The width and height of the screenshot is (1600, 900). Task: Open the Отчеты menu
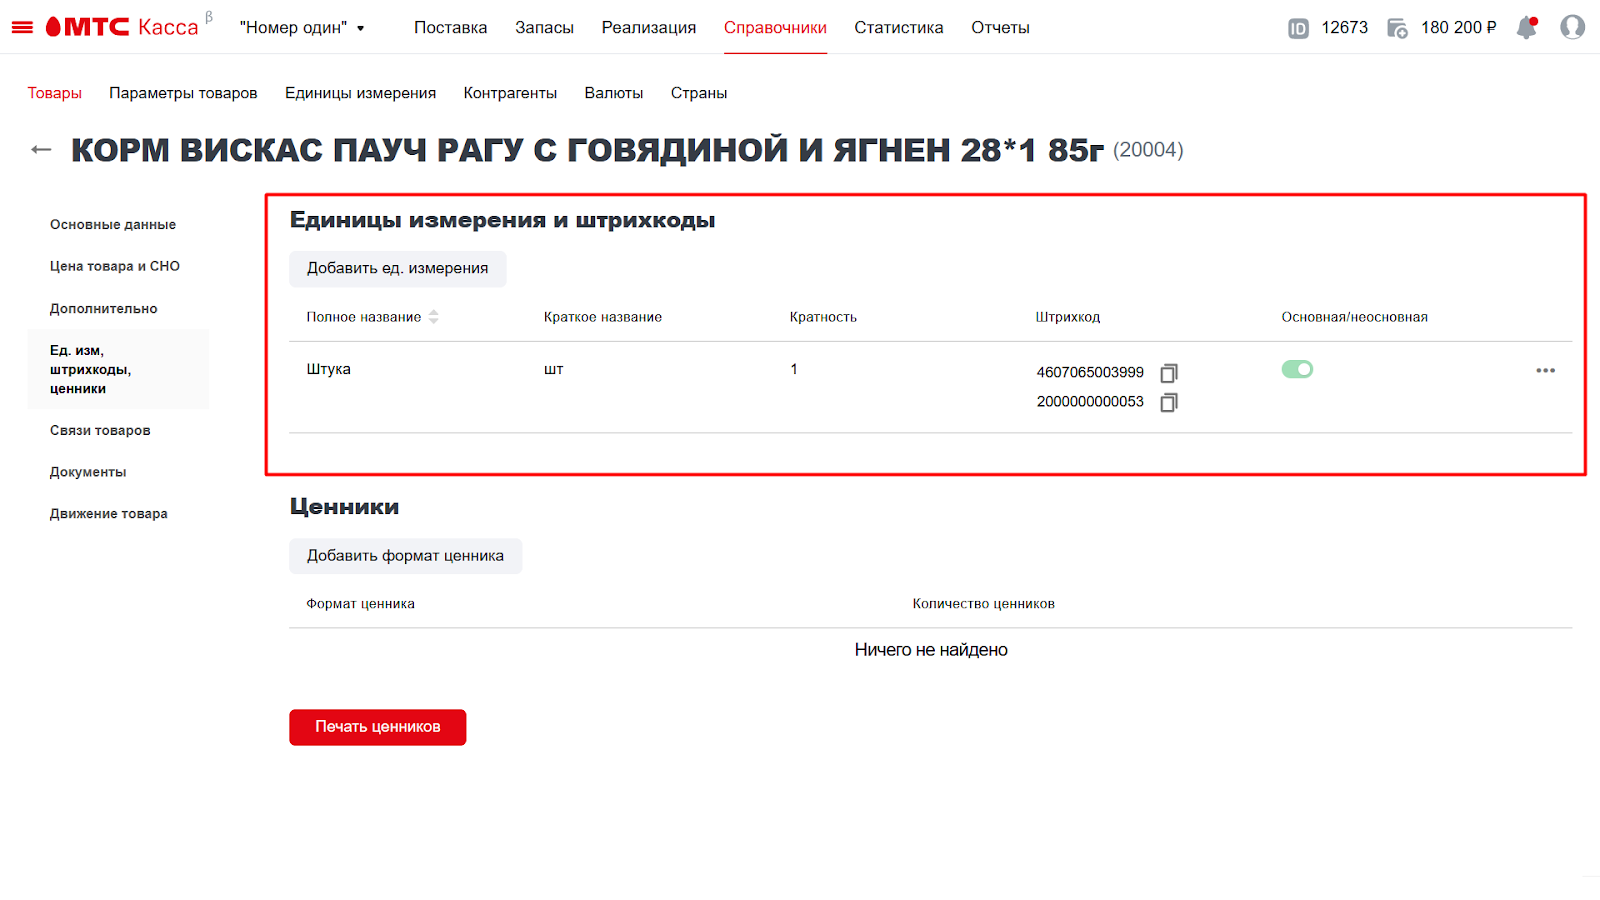[x=1000, y=28]
